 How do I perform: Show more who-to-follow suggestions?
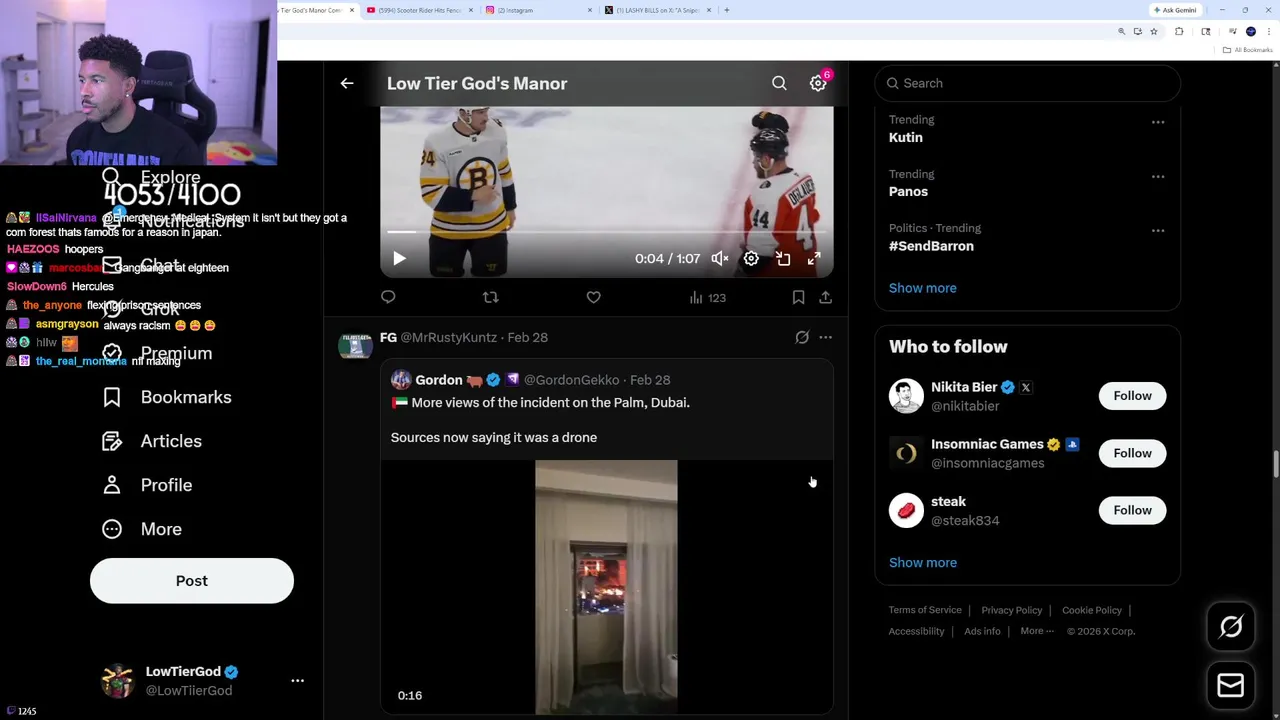[x=922, y=562]
